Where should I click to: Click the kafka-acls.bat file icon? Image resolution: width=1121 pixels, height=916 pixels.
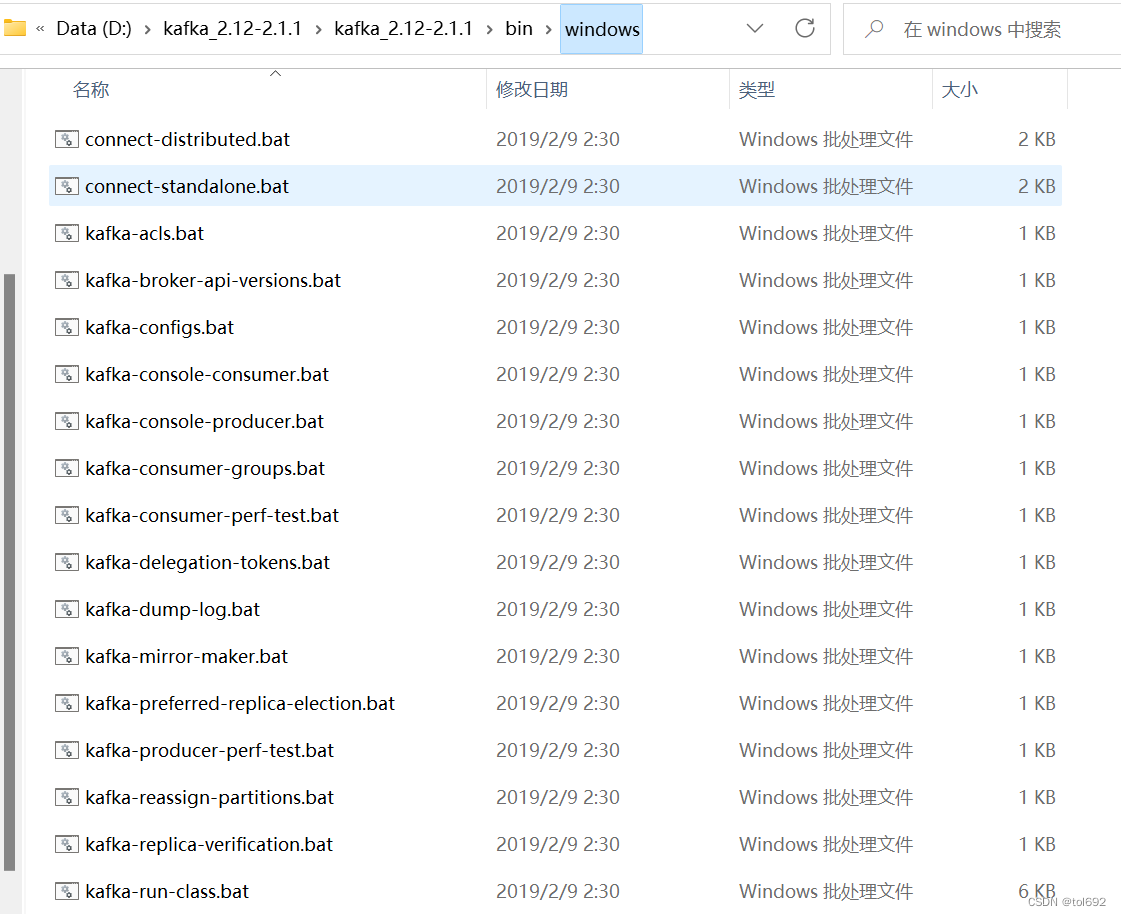pyautogui.click(x=66, y=233)
